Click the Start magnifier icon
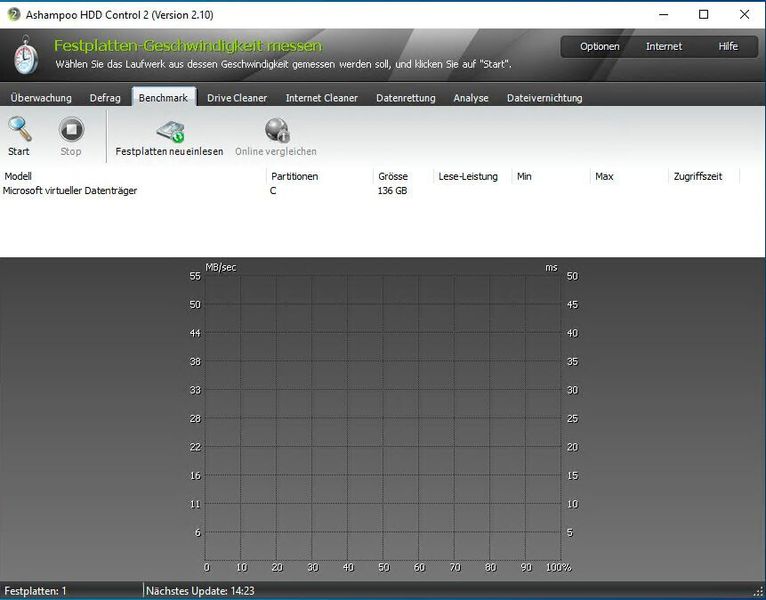The width and height of the screenshot is (766, 600). pos(20,129)
